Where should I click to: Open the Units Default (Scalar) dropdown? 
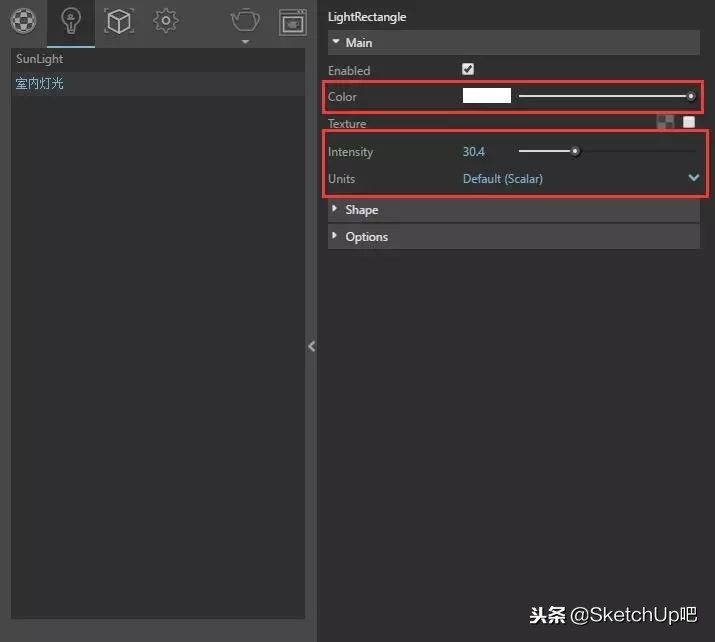click(580, 179)
